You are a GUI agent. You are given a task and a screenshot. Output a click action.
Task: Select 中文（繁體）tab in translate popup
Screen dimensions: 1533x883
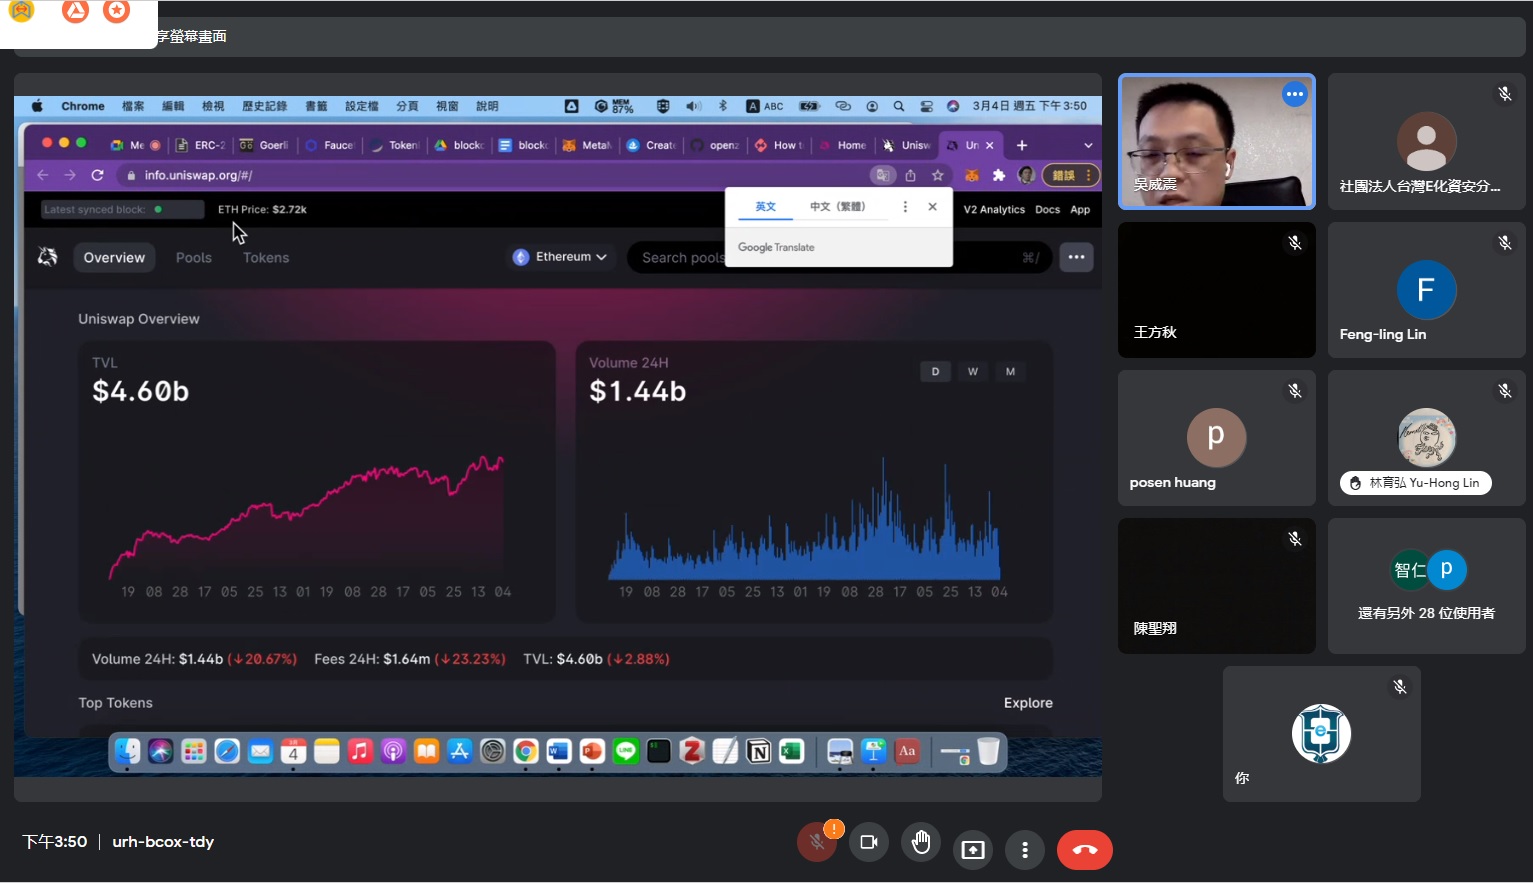tap(837, 206)
